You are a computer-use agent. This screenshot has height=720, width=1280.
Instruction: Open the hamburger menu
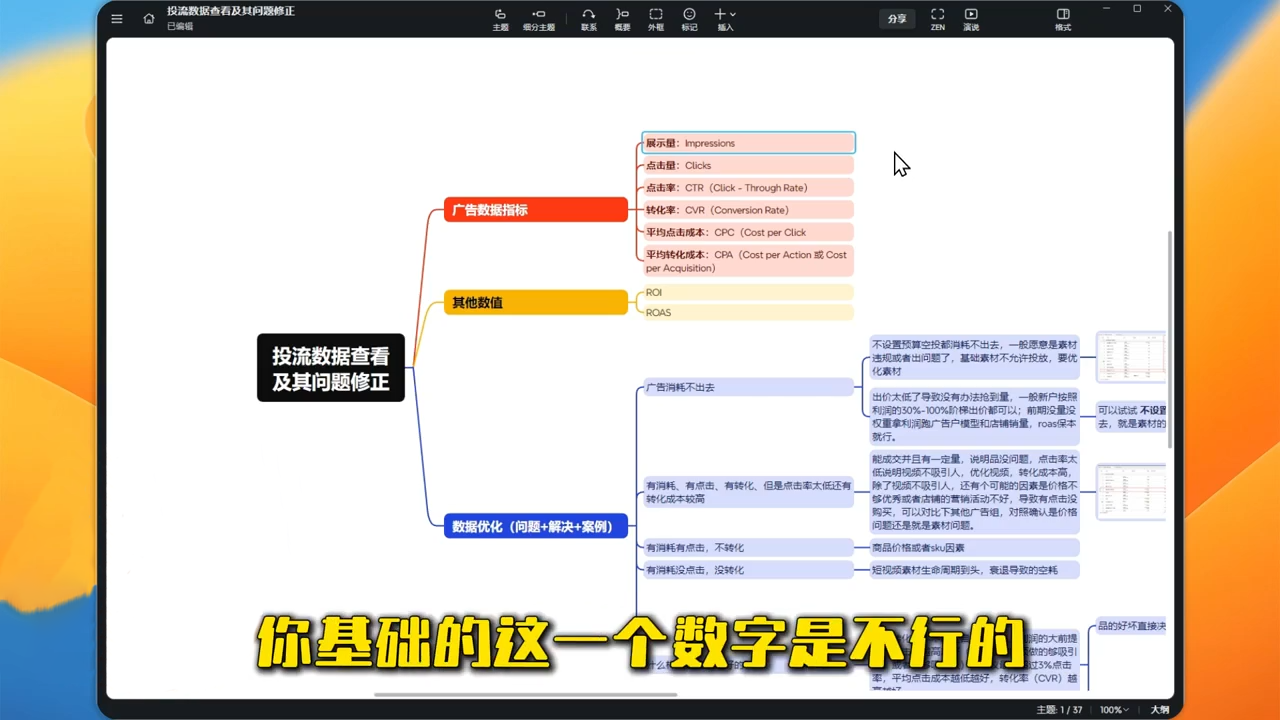point(116,18)
